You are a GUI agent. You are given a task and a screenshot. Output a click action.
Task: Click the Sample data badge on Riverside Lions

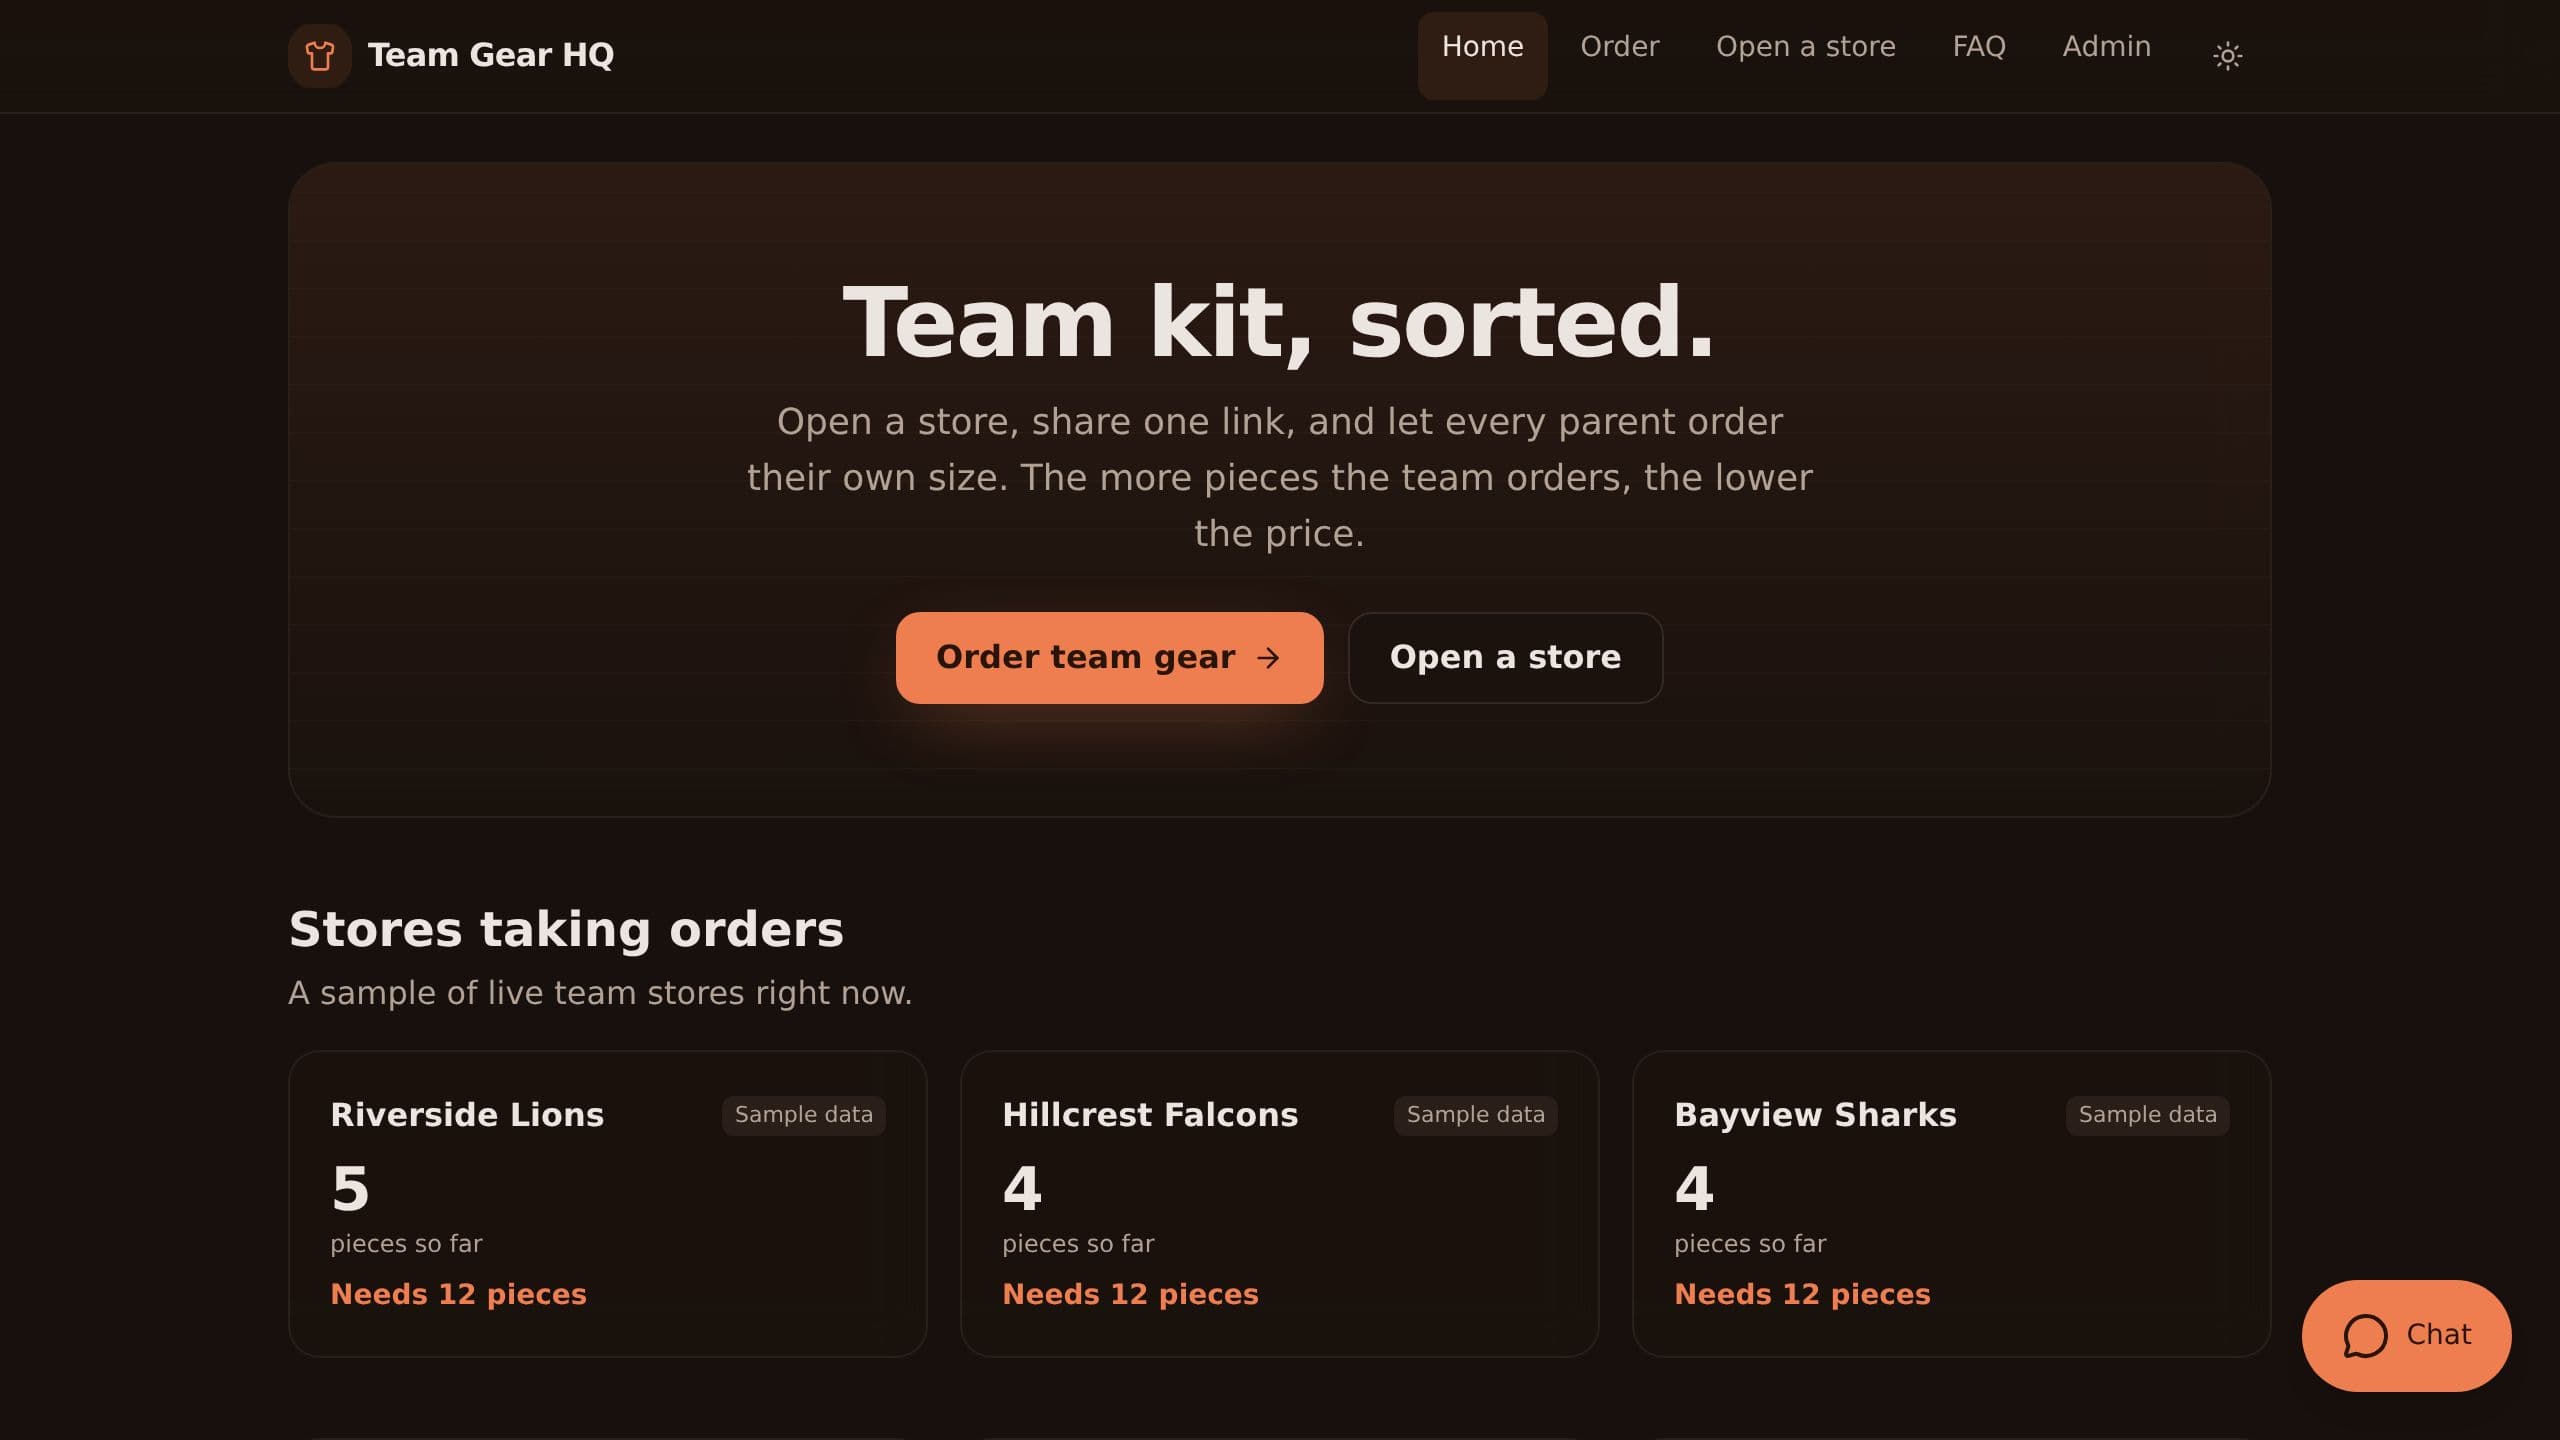pos(803,1114)
